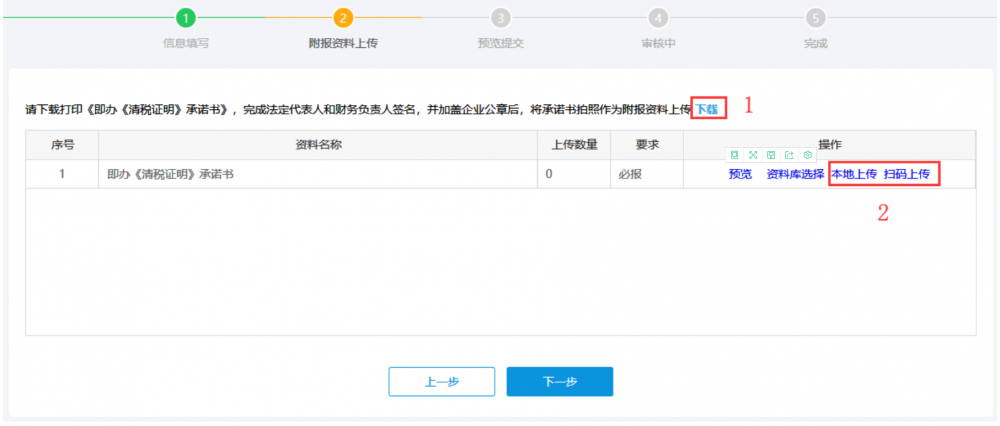Click step 3 circle 预览提交

501,18
